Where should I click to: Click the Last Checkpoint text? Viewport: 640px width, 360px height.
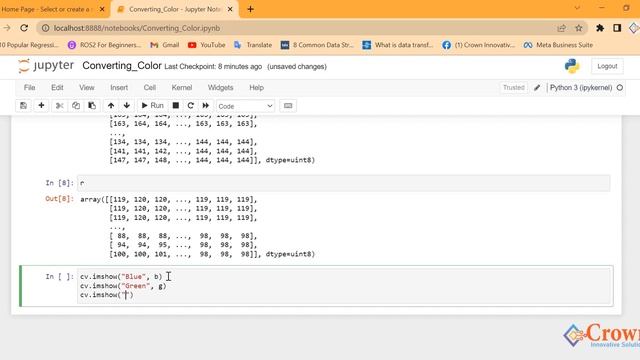click(213, 67)
